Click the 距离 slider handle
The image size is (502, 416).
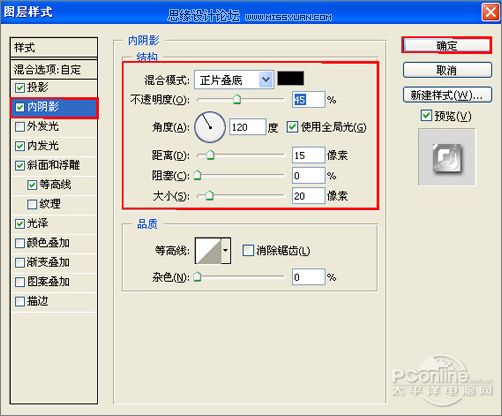pos(210,155)
